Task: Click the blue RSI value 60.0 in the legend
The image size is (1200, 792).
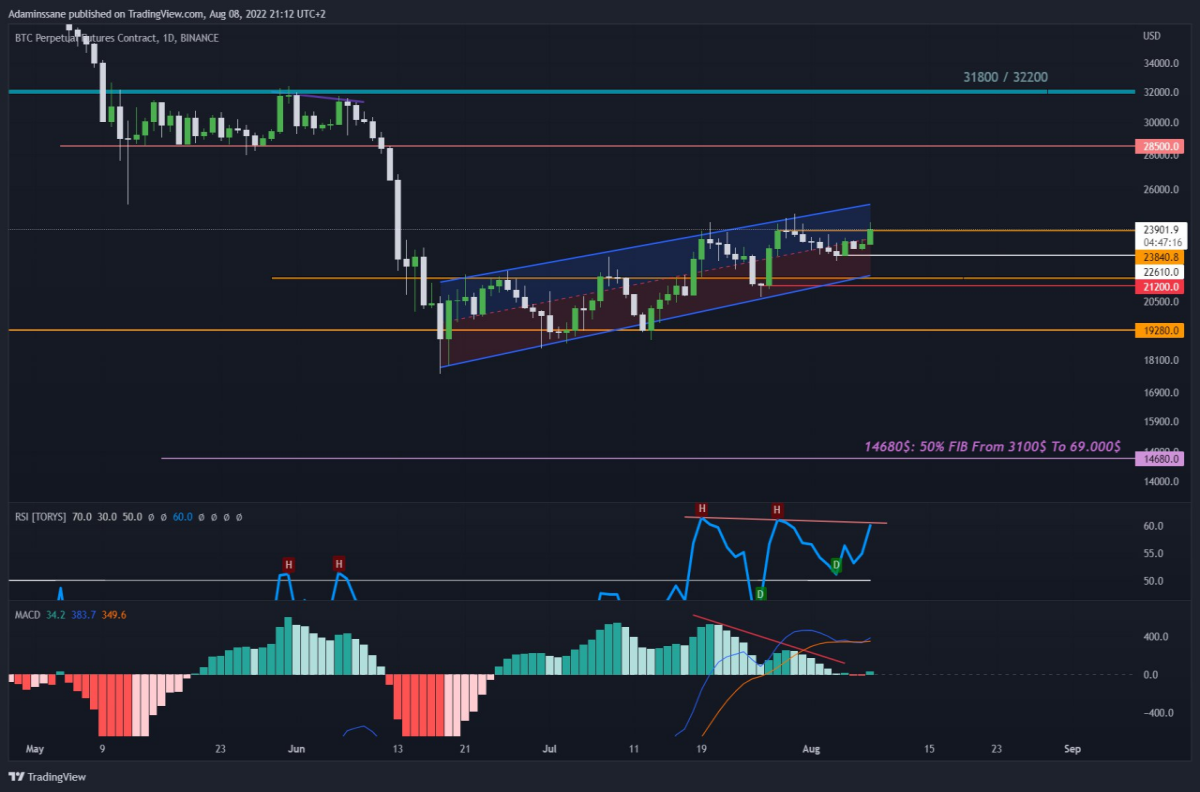Action: tap(182, 518)
